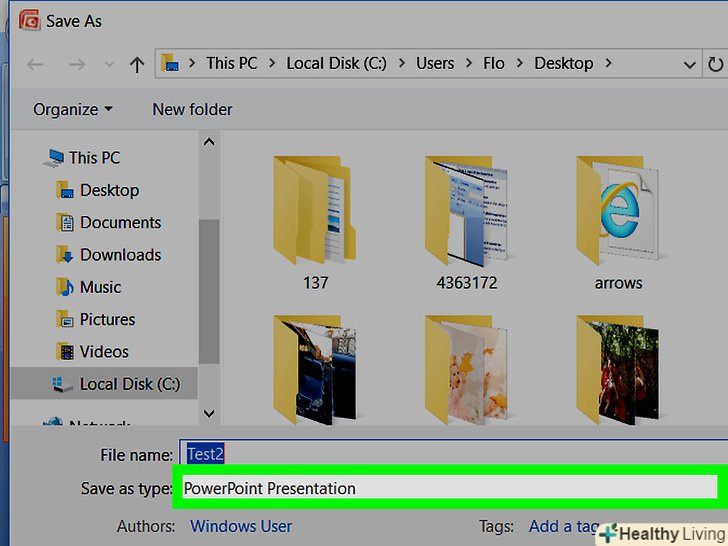728x546 pixels.
Task: Select This PC in the navigation tree
Action: [94, 158]
